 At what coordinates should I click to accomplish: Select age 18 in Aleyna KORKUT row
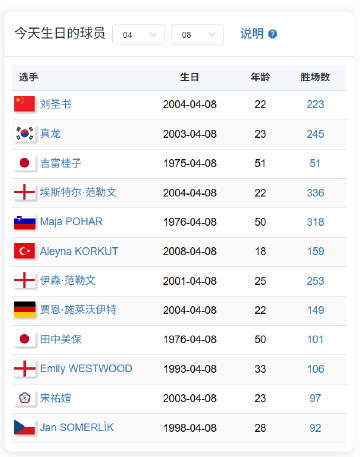click(260, 251)
